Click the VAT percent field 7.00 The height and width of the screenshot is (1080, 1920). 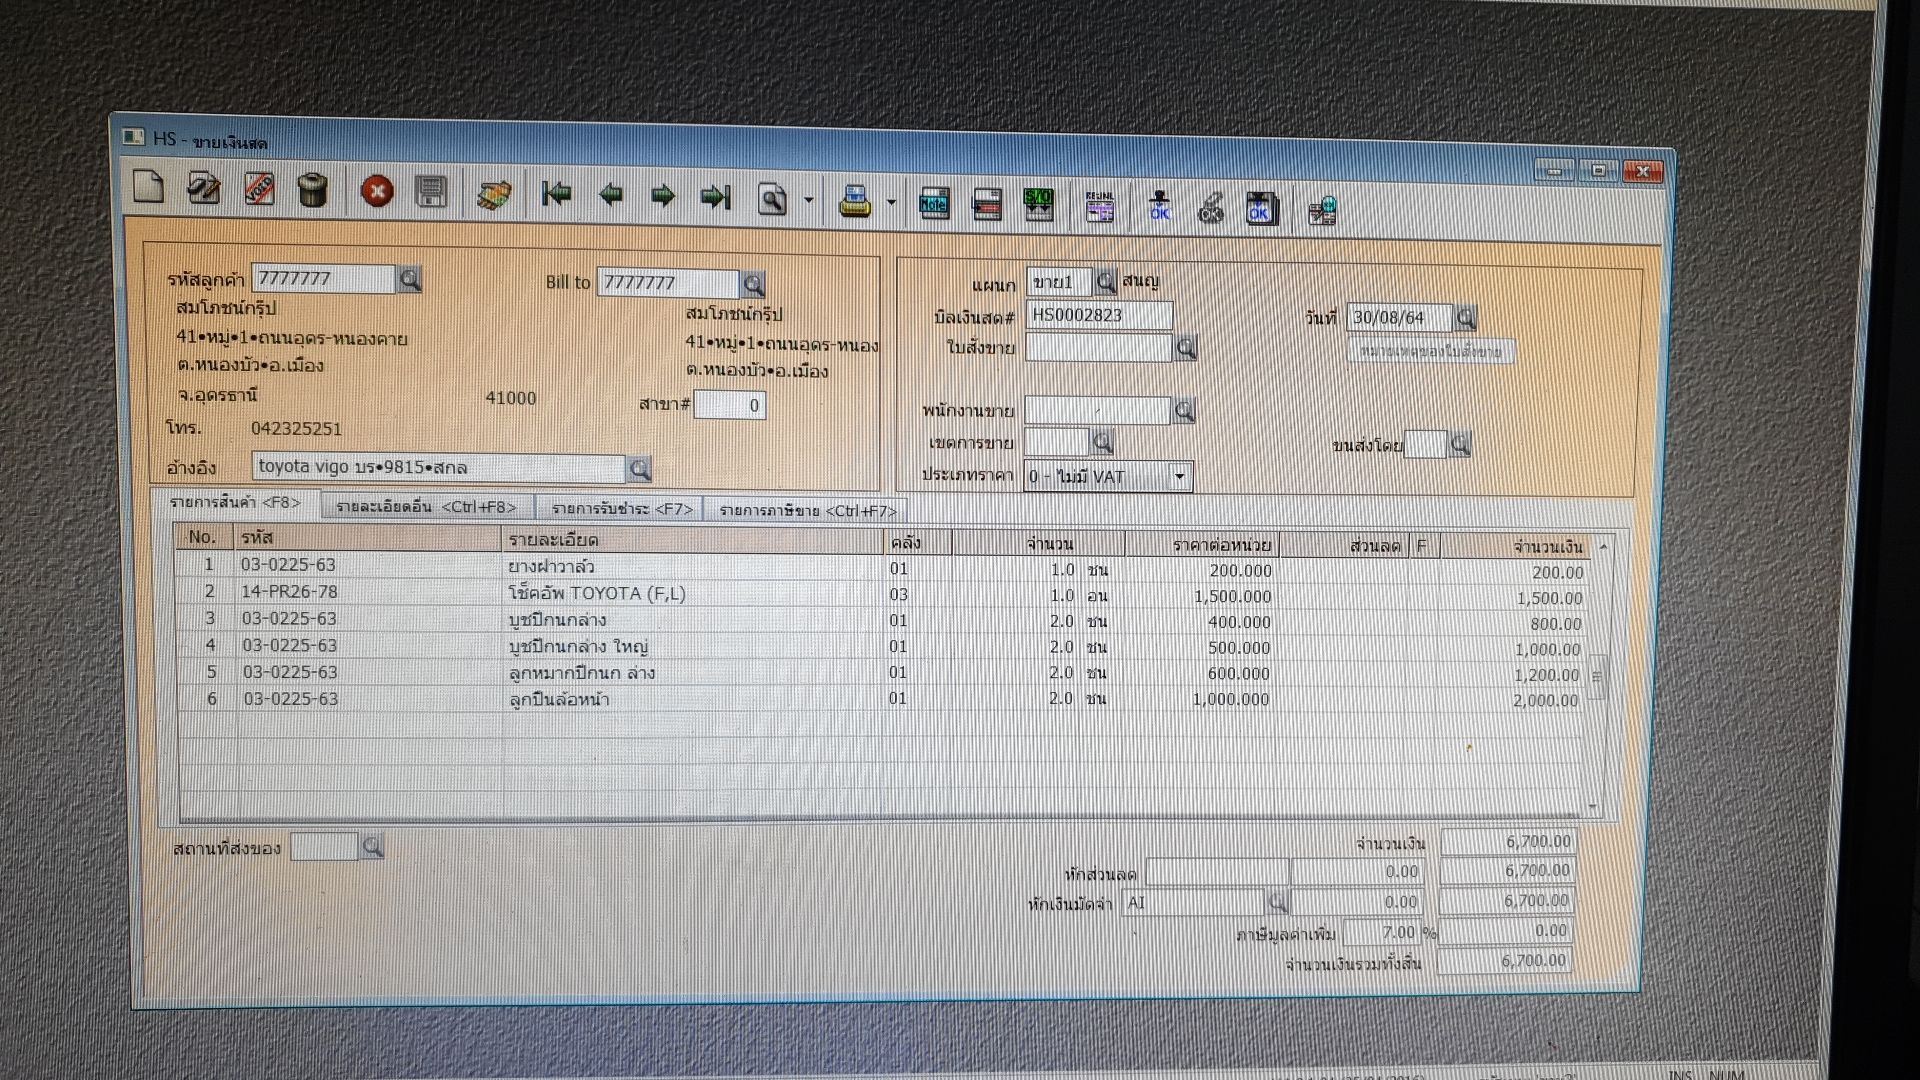coord(1381,932)
